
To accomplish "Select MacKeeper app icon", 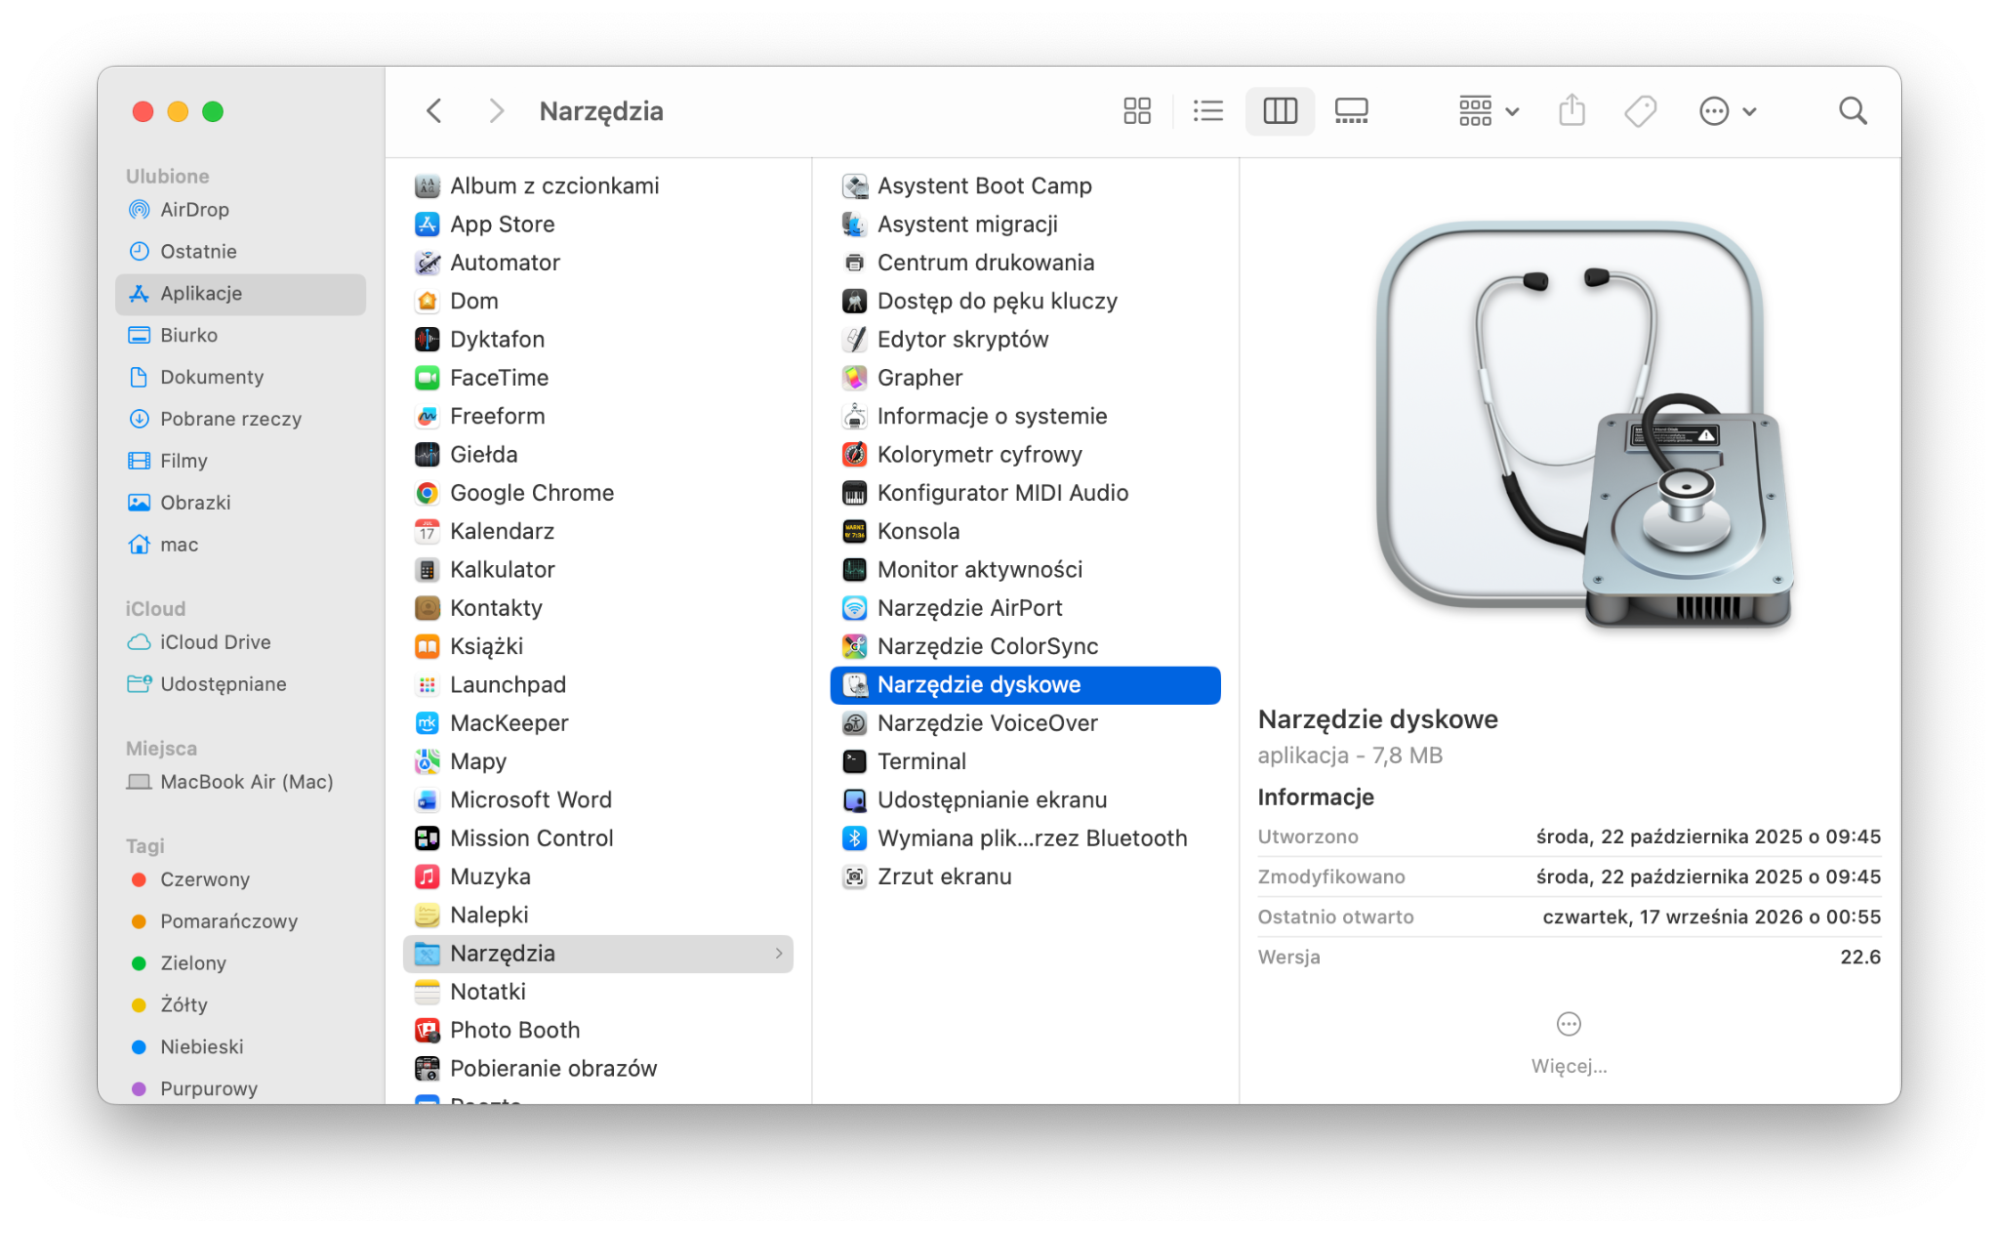I will 427,723.
